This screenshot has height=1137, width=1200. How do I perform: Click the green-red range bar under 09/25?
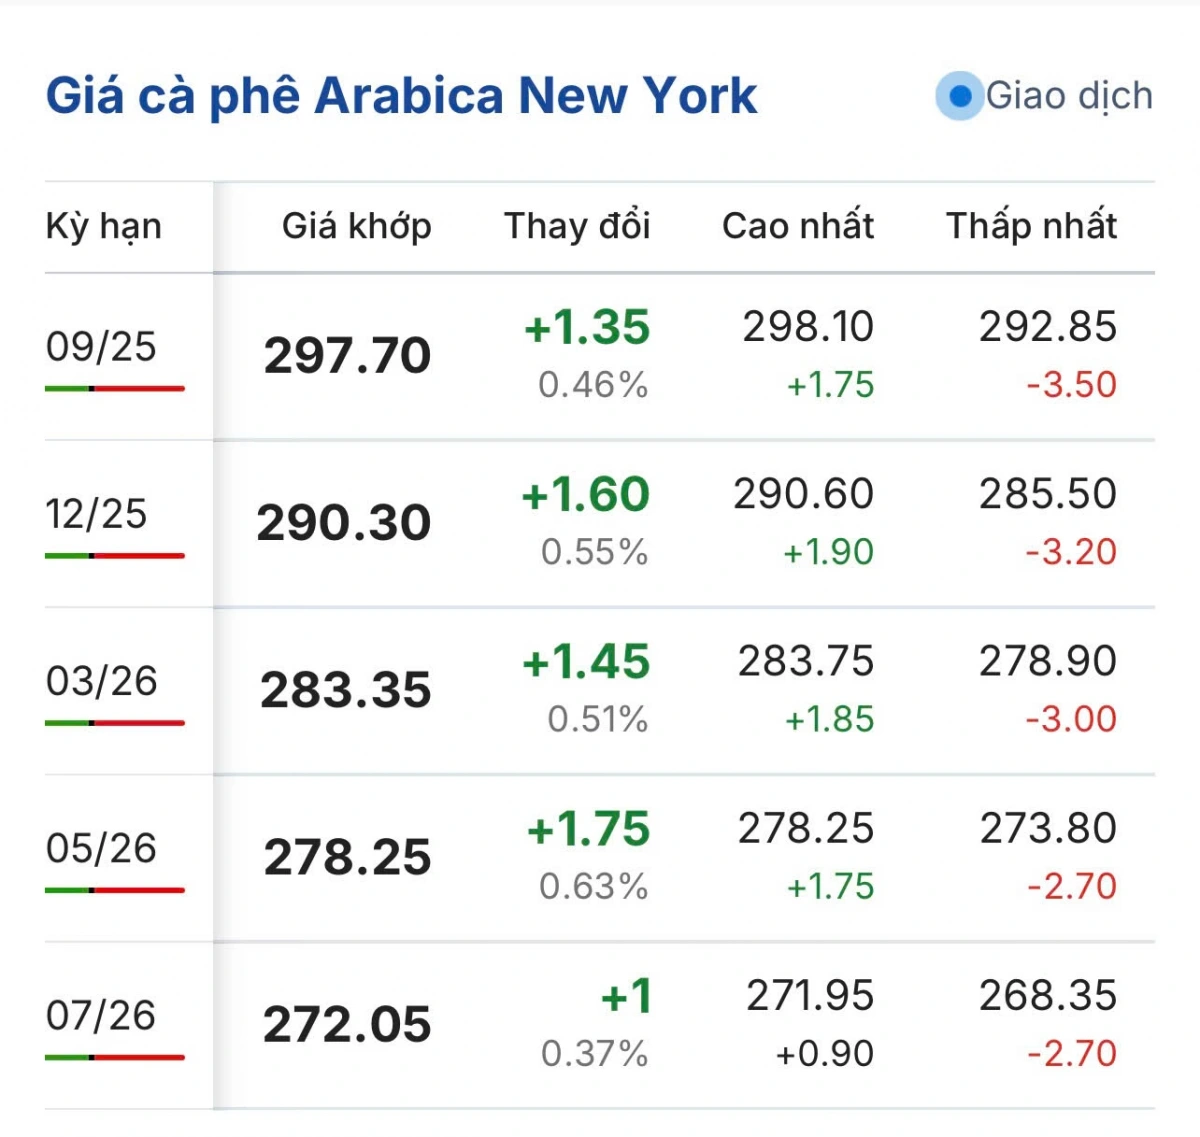[115, 388]
